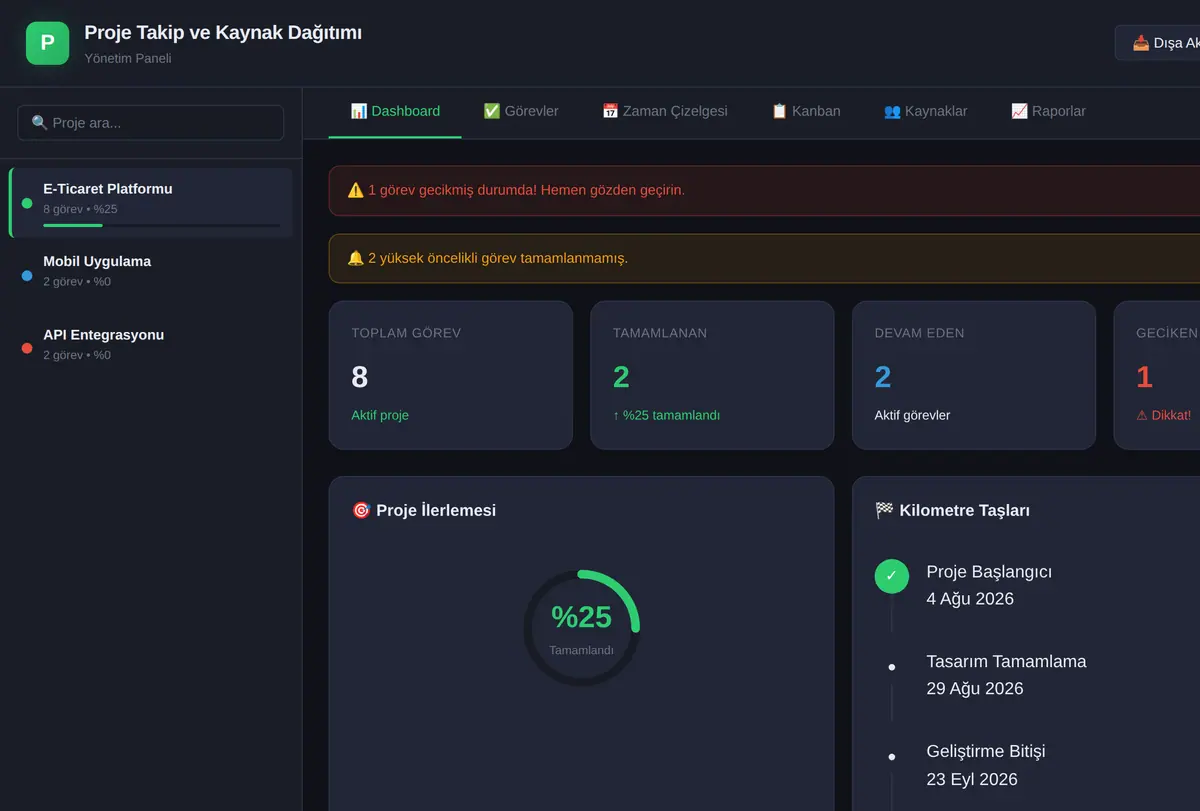Click the Dışa Aktar export button

point(1158,43)
